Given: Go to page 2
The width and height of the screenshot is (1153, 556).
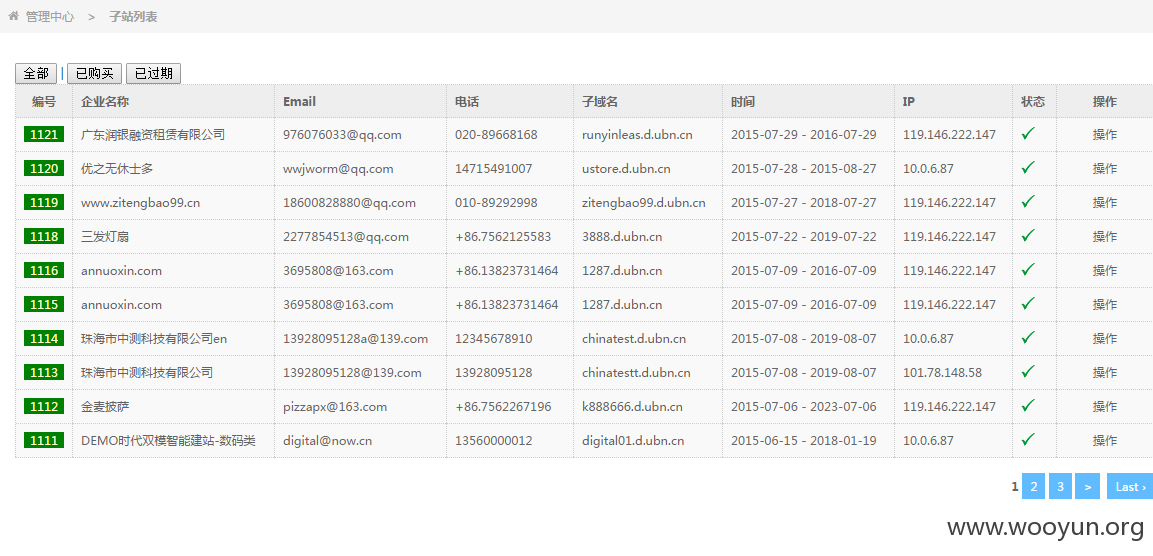Looking at the screenshot, I should [1033, 486].
